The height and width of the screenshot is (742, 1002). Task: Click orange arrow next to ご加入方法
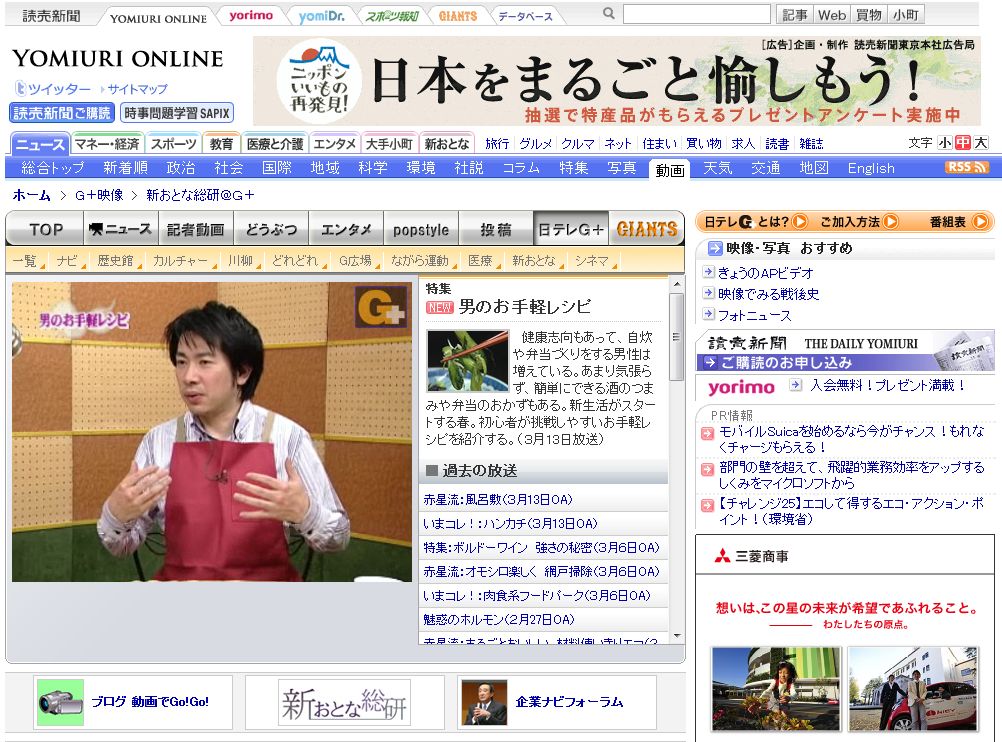point(890,222)
